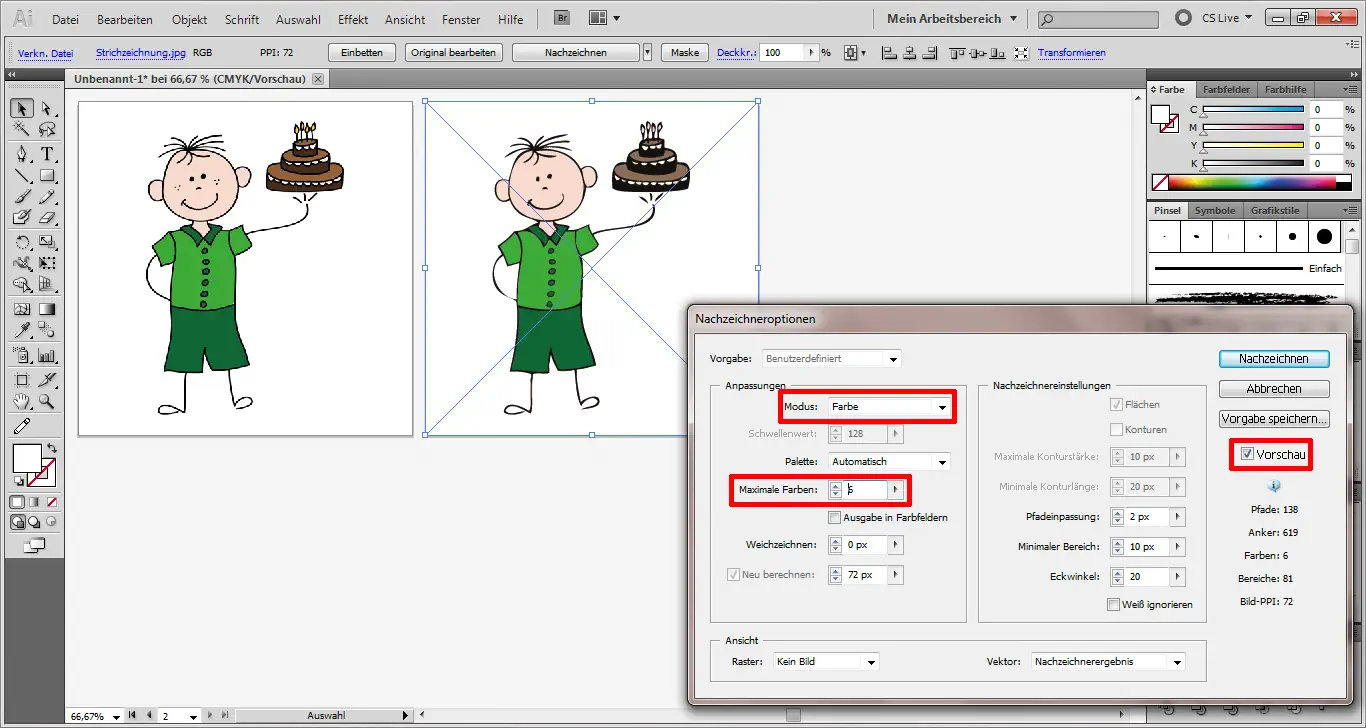This screenshot has width=1366, height=728.
Task: Select the Type tool
Action: pyautogui.click(x=47, y=154)
